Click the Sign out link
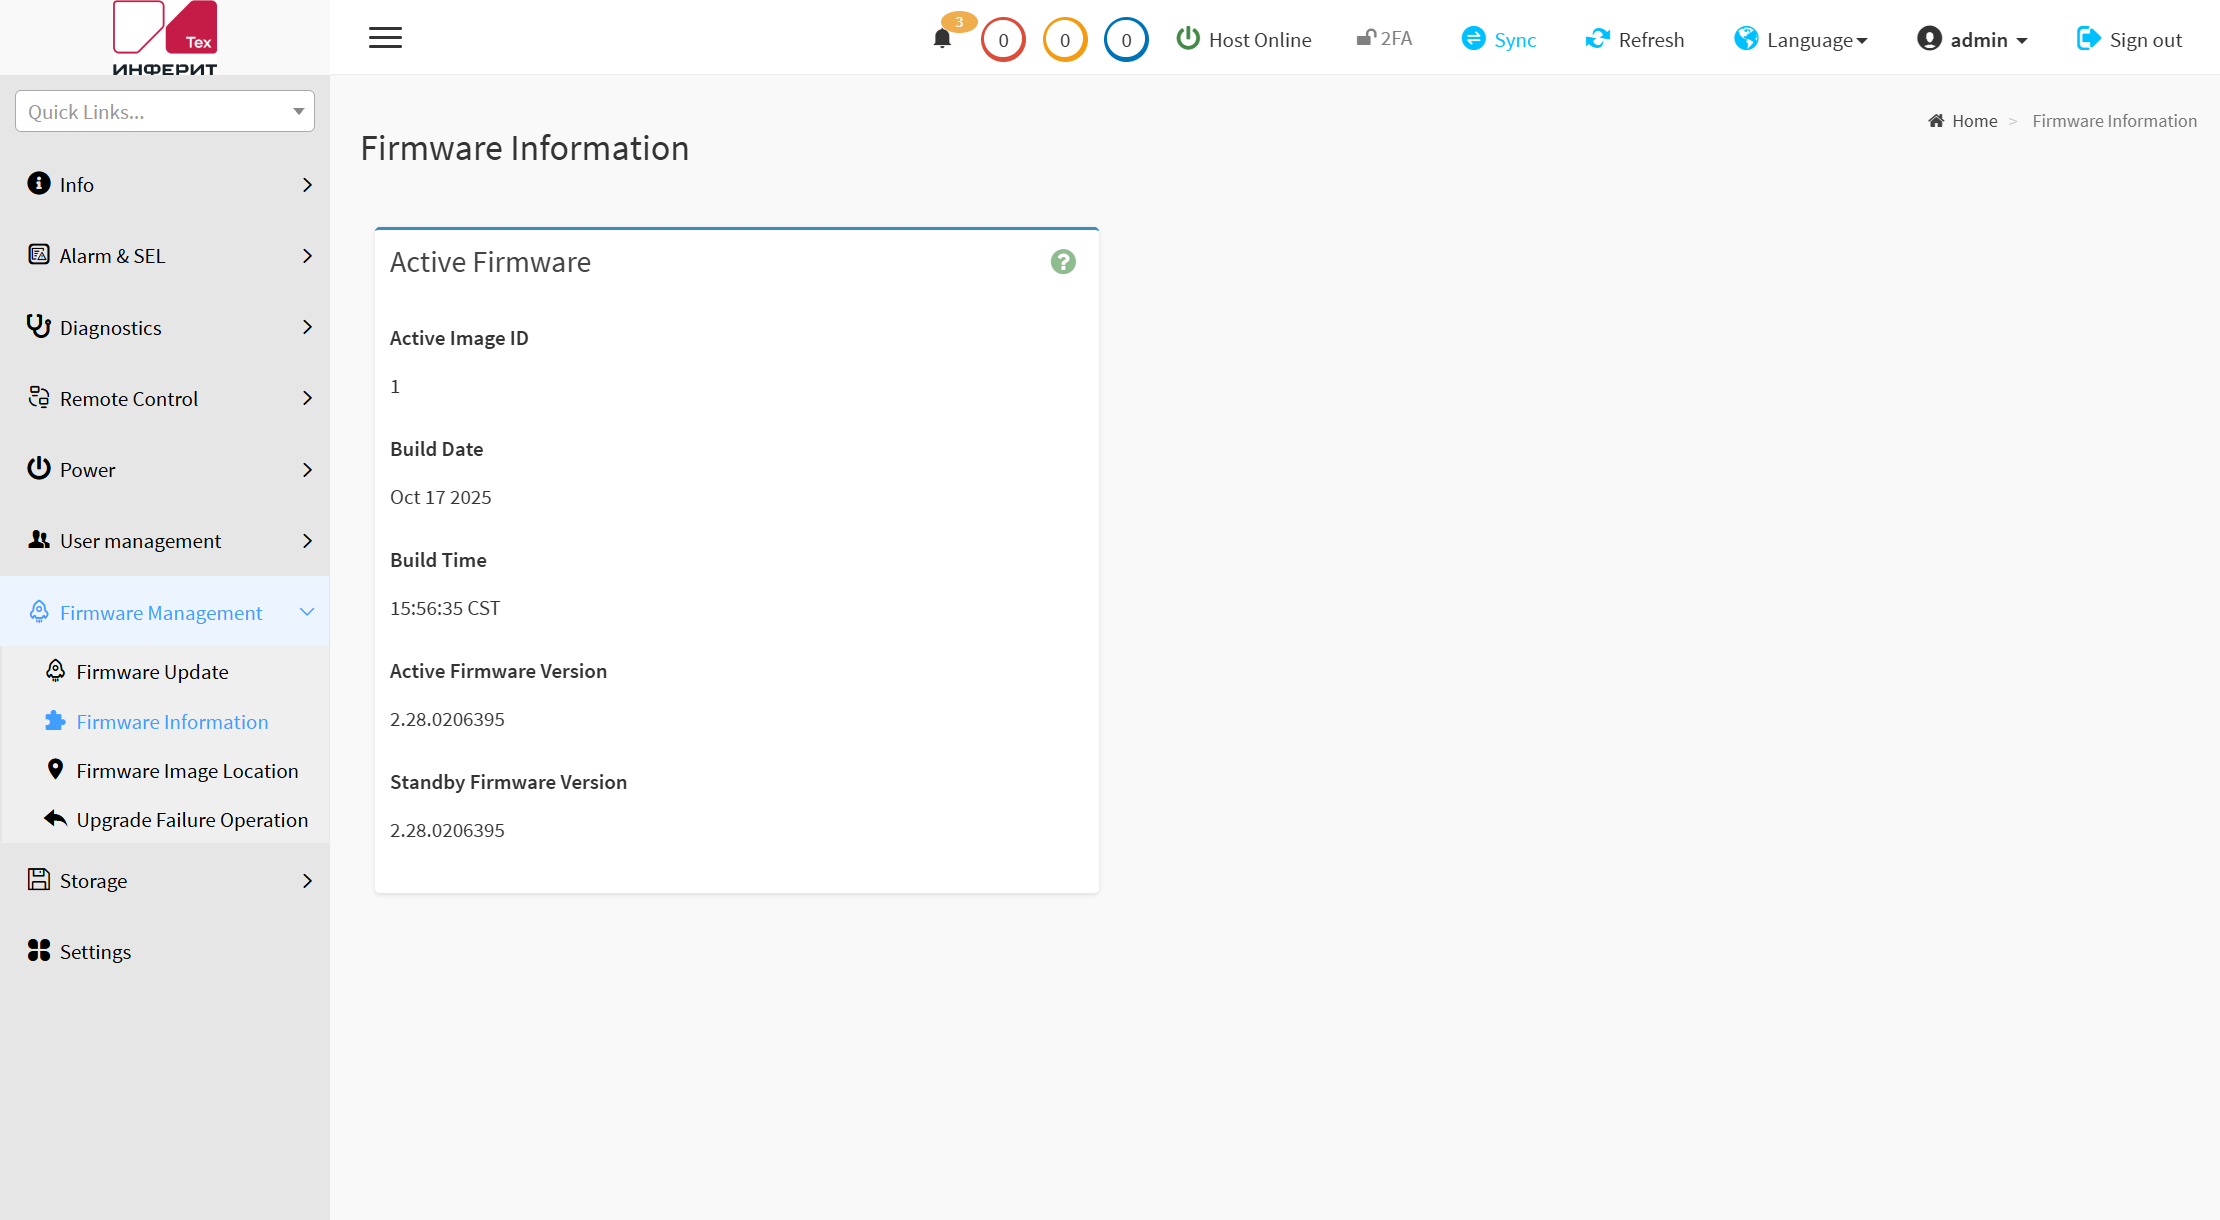Viewport: 2220px width, 1220px height. coord(2129,40)
